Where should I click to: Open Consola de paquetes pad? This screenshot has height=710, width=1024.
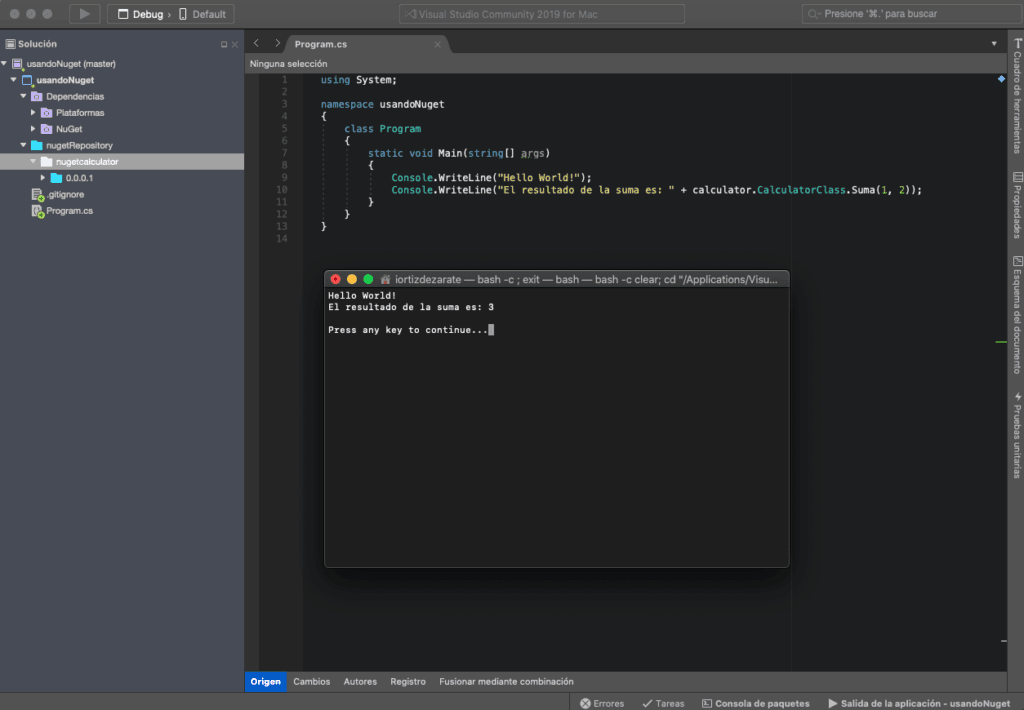(x=756, y=703)
